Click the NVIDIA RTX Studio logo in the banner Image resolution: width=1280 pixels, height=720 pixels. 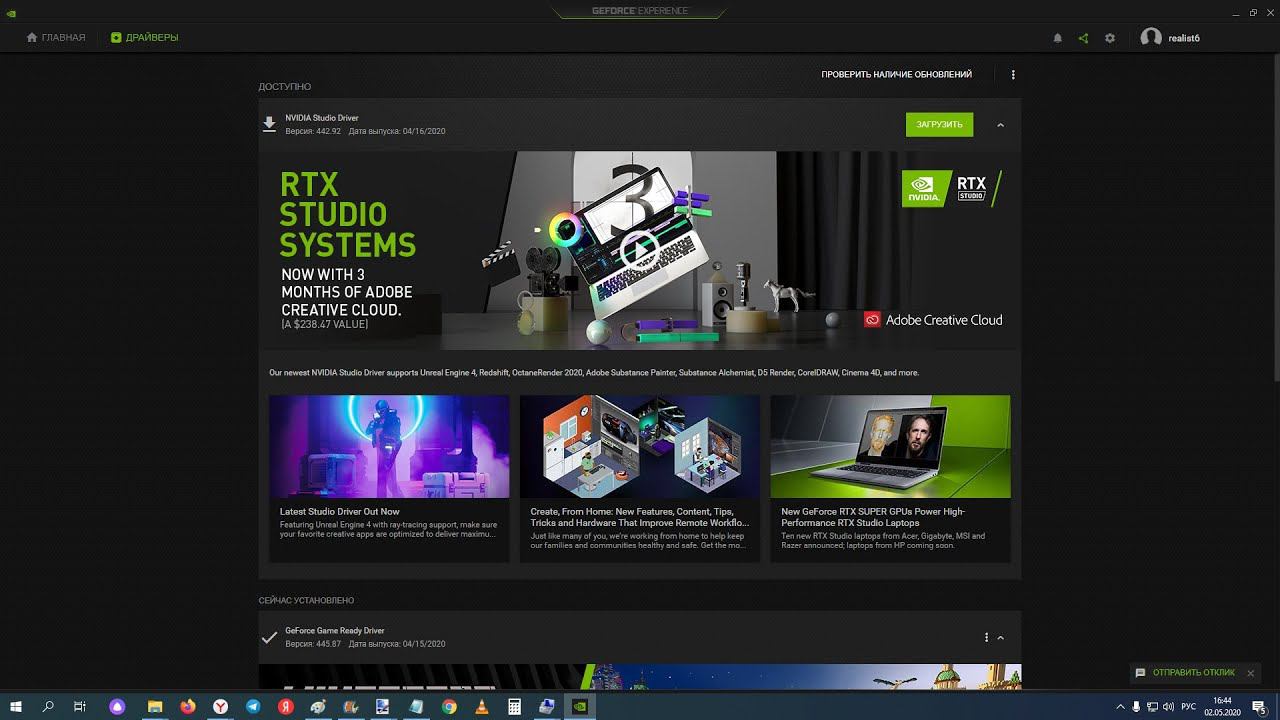(x=951, y=188)
